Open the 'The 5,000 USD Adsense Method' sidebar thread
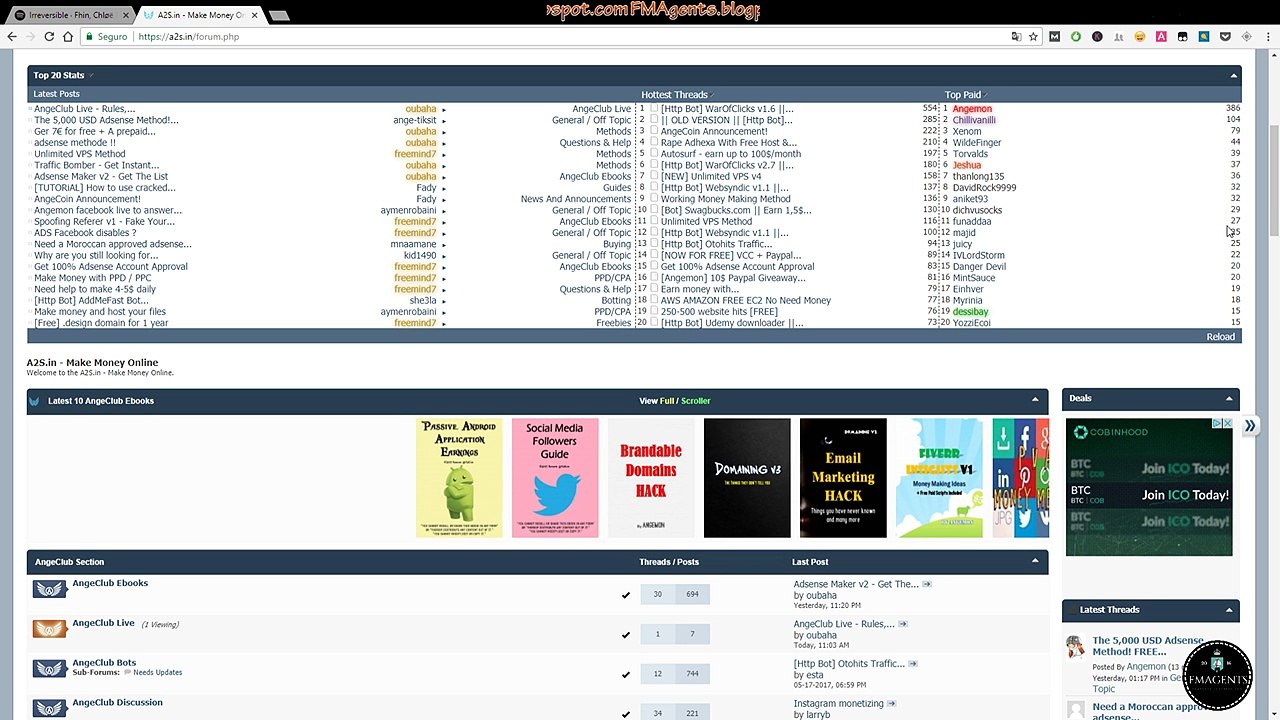 [1148, 646]
